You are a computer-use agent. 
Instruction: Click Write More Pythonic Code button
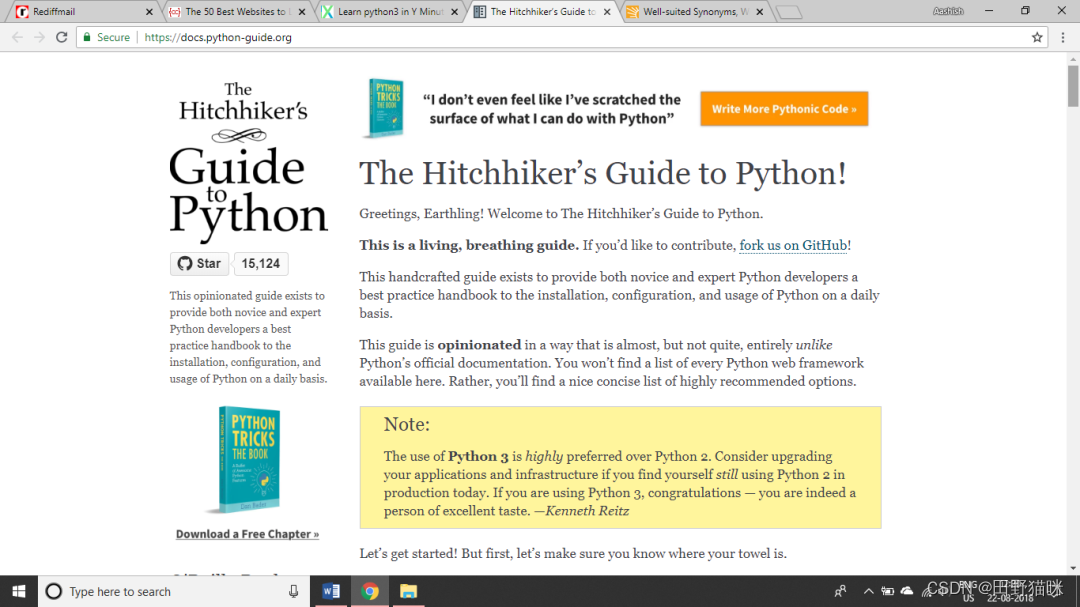(784, 109)
